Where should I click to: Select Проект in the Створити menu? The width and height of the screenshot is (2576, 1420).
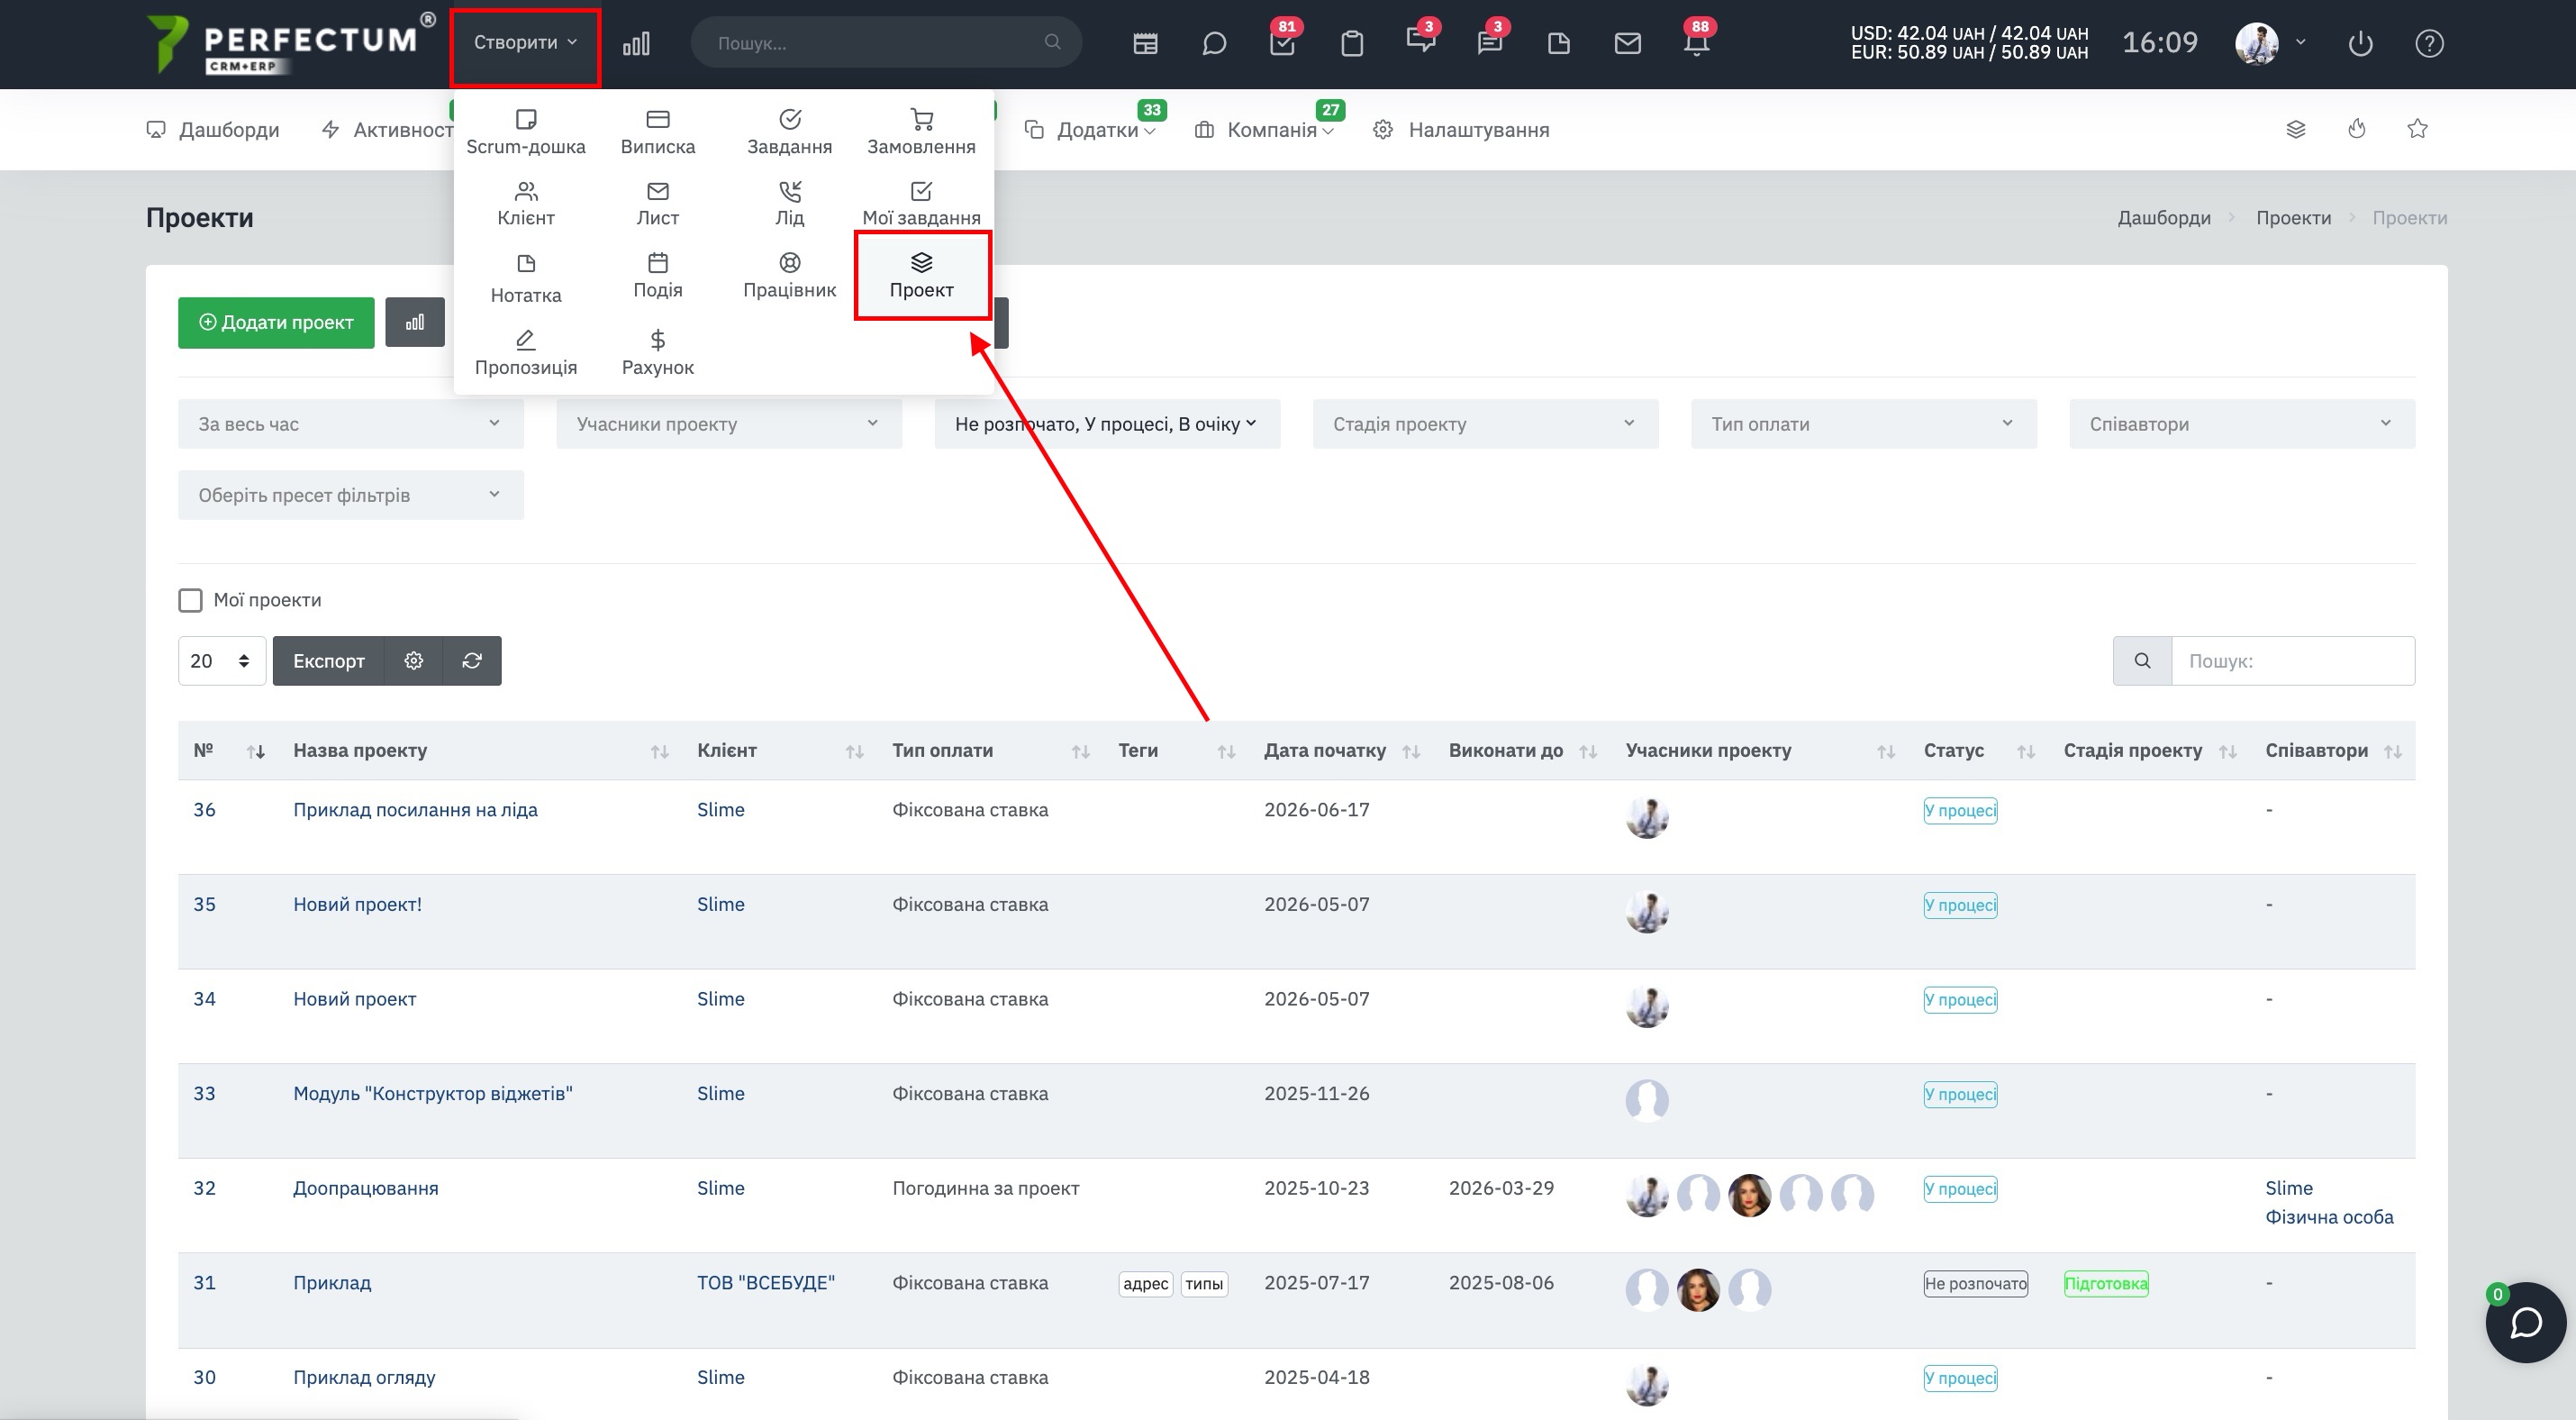pyautogui.click(x=921, y=275)
